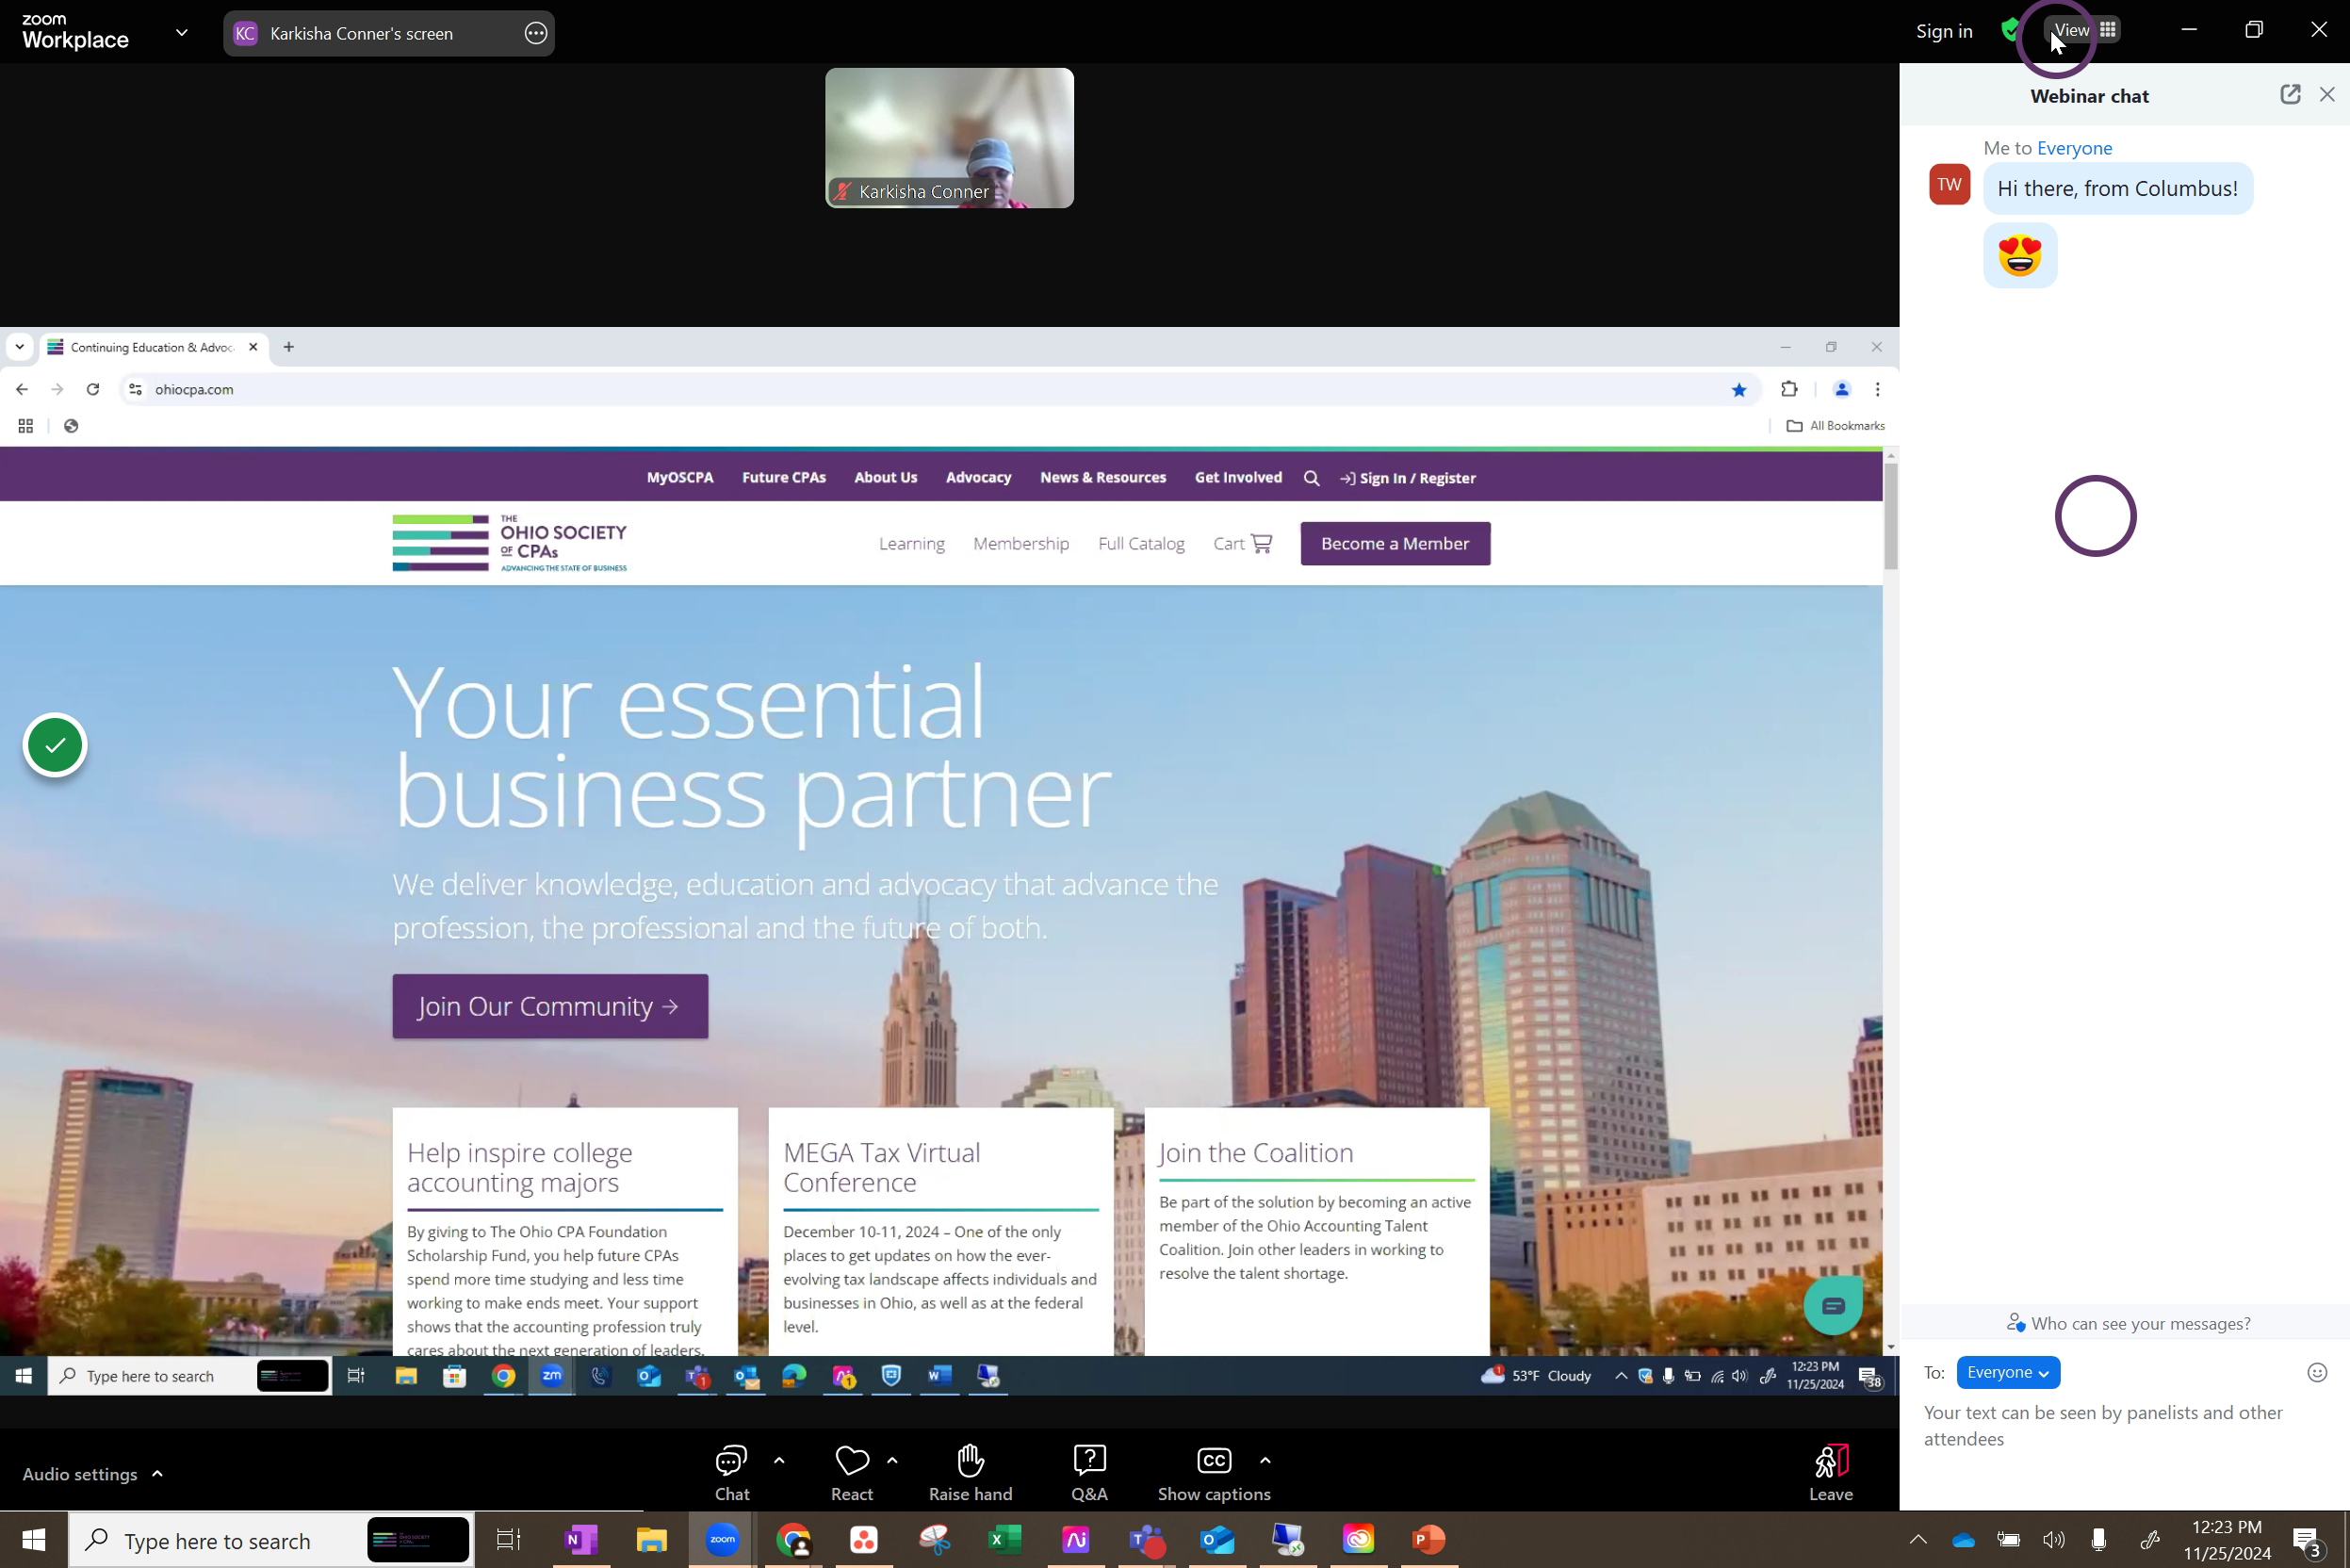The image size is (2350, 1568).
Task: Click the shared site's teal chat bubble icon
Action: (1832, 1304)
